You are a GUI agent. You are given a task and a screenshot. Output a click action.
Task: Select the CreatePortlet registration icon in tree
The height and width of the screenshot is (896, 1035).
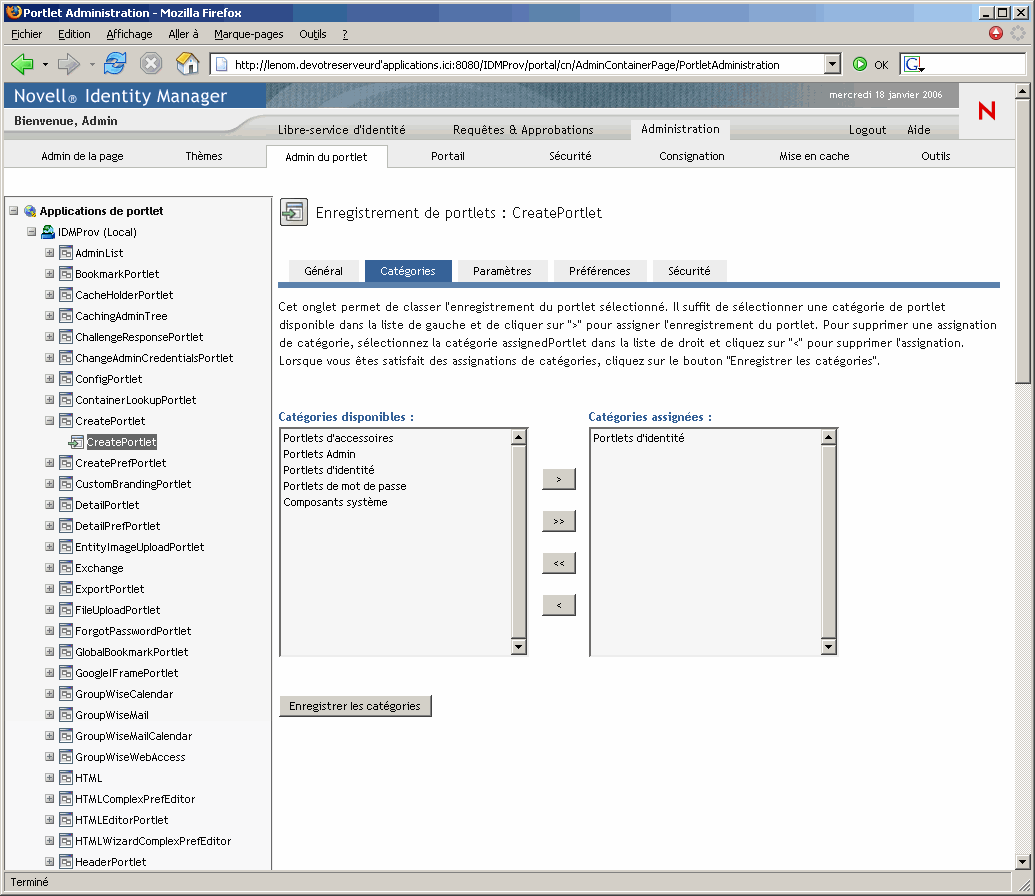(x=76, y=442)
